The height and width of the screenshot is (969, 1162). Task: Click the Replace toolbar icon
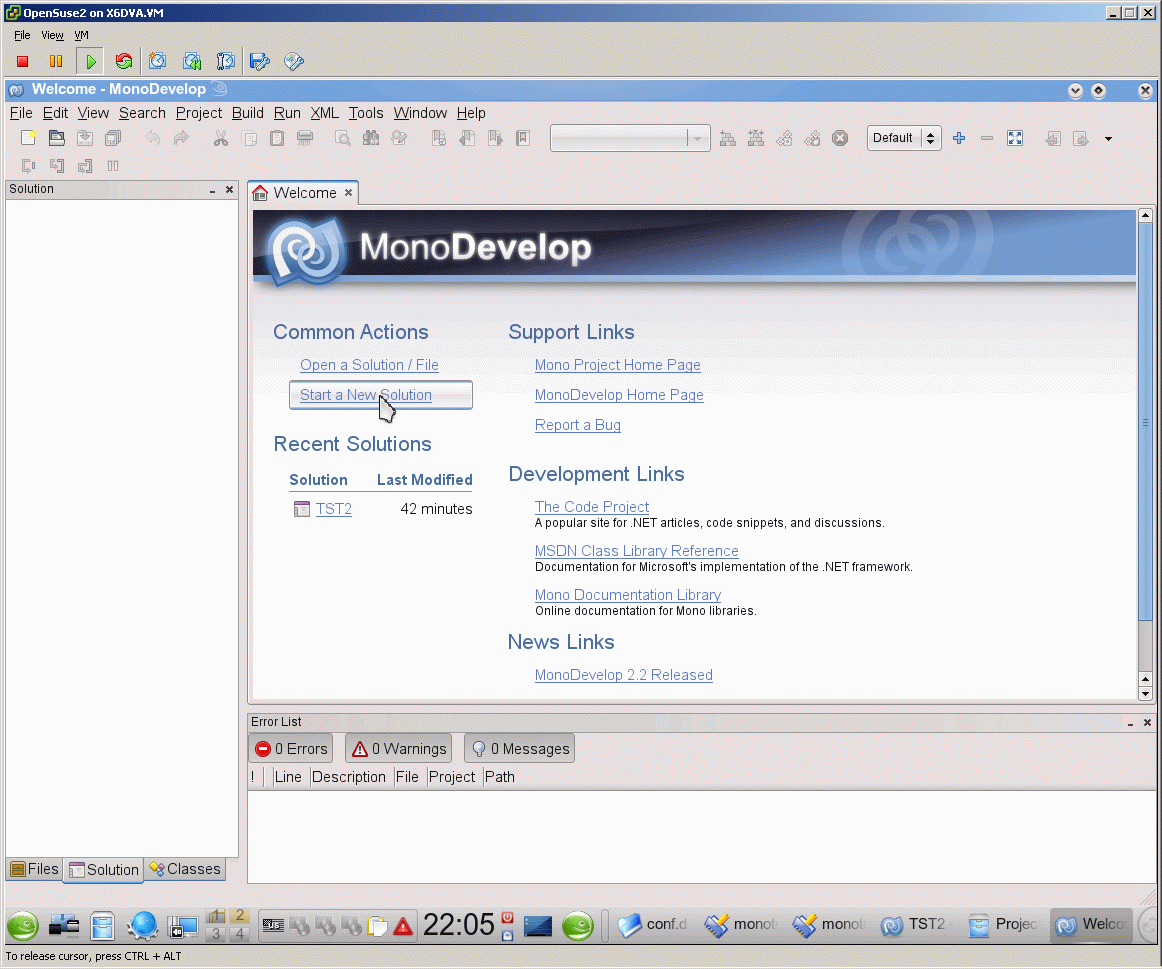point(399,138)
